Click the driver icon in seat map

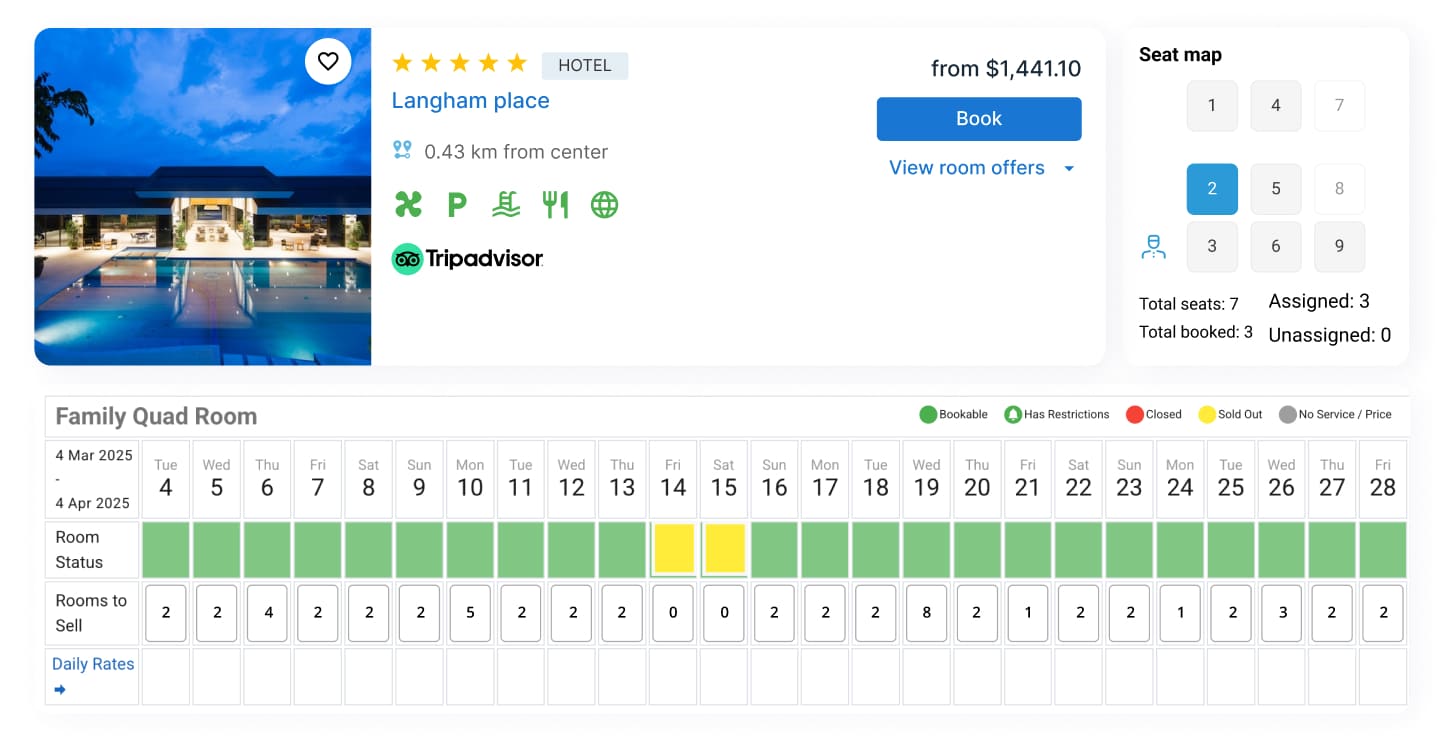(1153, 247)
